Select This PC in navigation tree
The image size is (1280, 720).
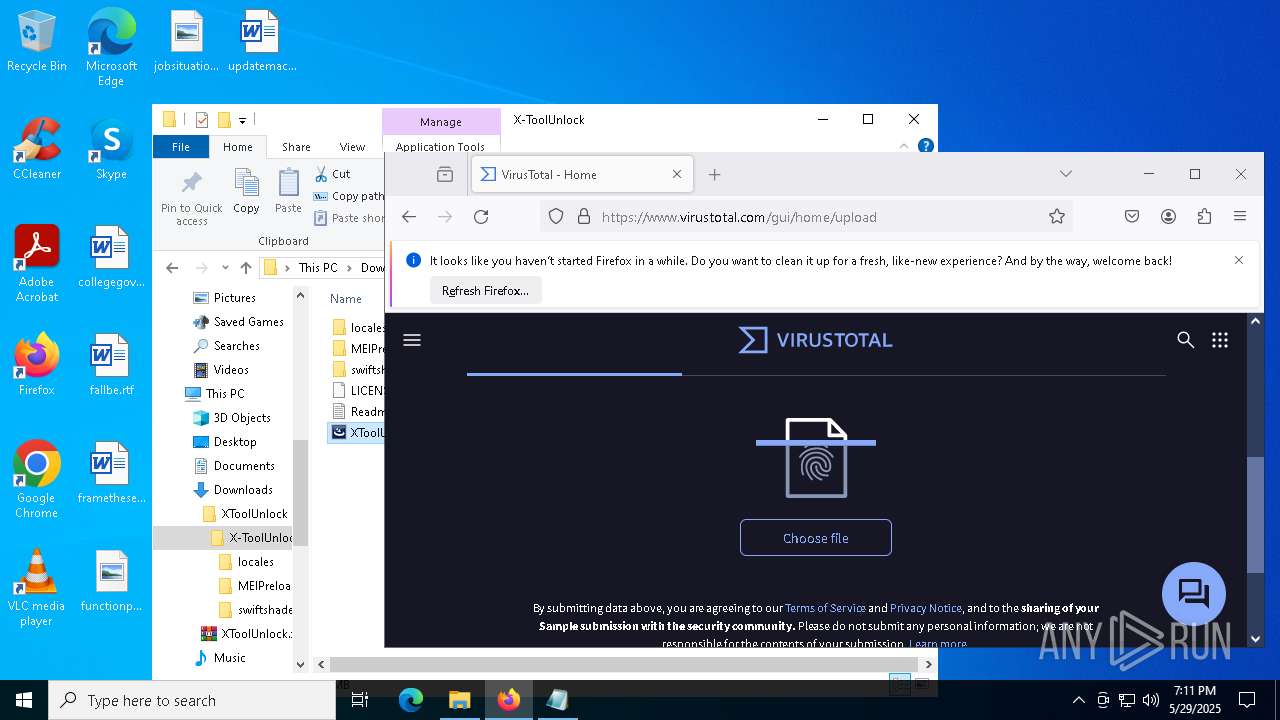tap(225, 394)
